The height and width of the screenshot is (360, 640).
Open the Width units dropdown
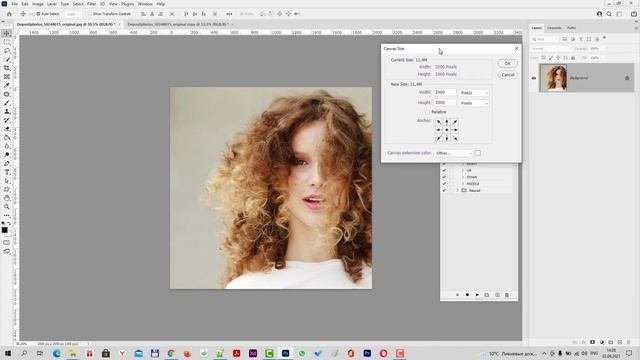tap(473, 93)
